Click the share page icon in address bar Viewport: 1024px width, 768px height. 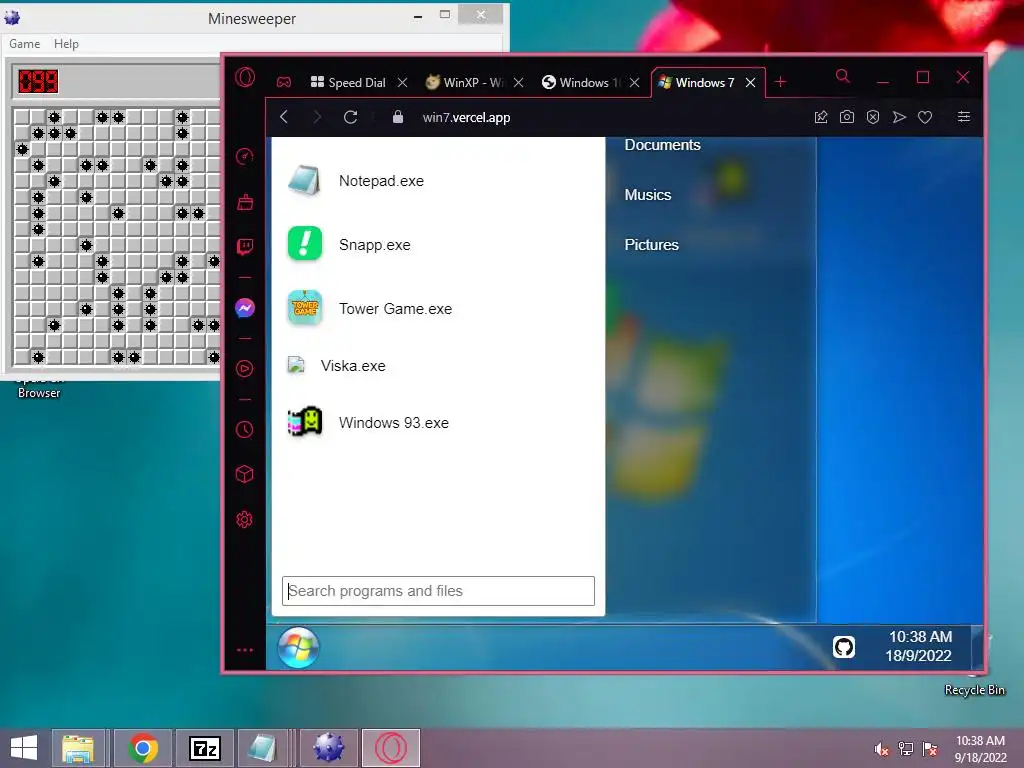(x=821, y=117)
